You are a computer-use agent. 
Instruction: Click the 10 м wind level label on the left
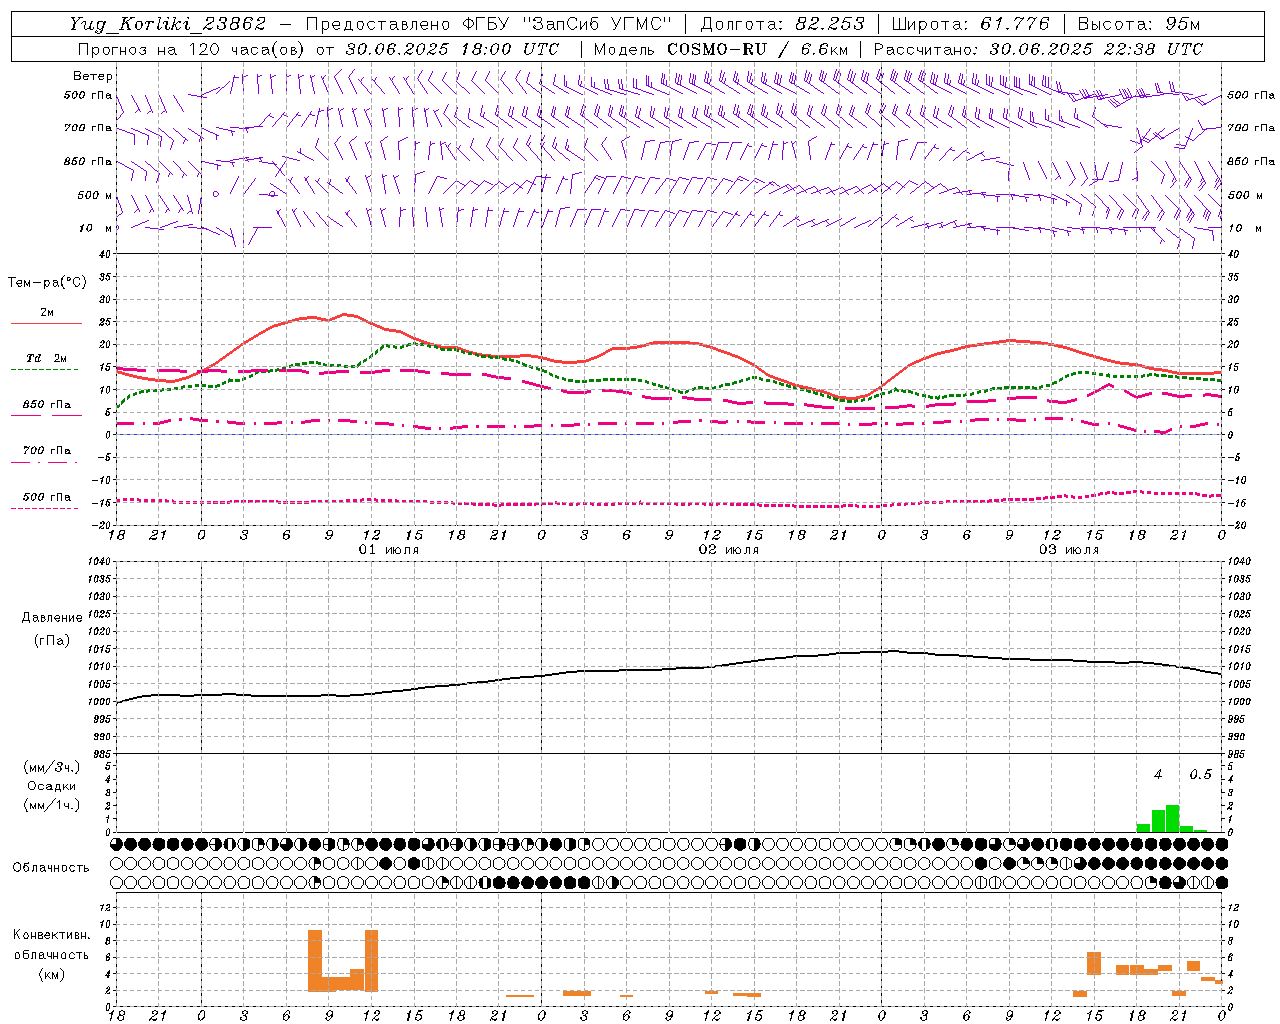coord(96,228)
